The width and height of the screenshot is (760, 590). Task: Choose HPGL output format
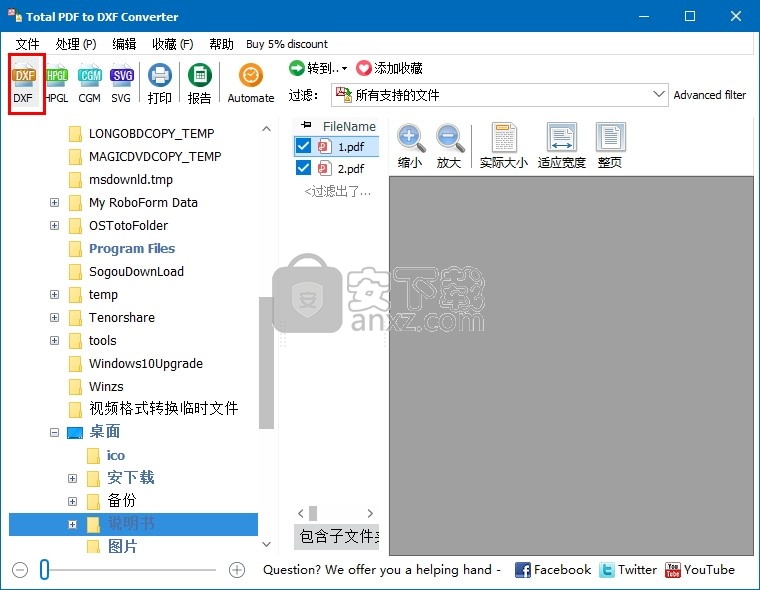tap(57, 84)
